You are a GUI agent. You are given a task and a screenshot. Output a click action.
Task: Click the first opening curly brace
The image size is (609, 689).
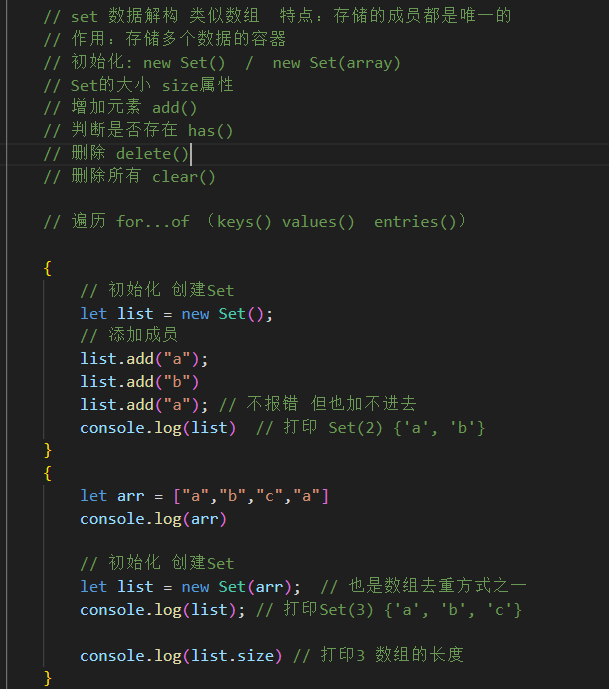[48, 267]
